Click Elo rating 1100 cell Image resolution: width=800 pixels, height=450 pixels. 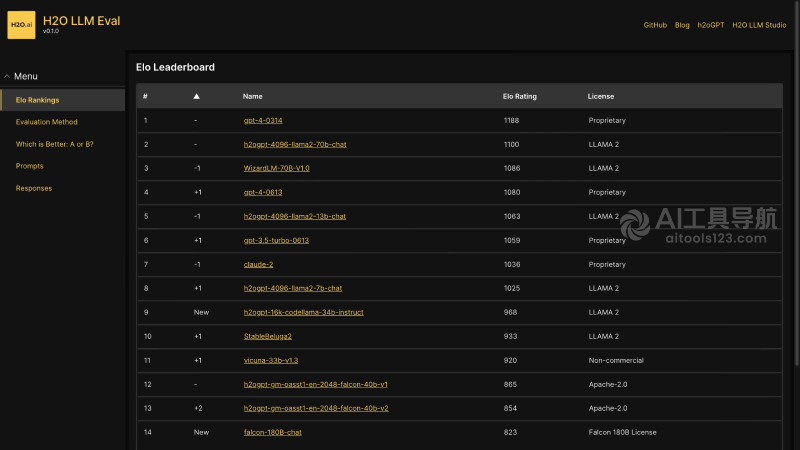pos(511,144)
